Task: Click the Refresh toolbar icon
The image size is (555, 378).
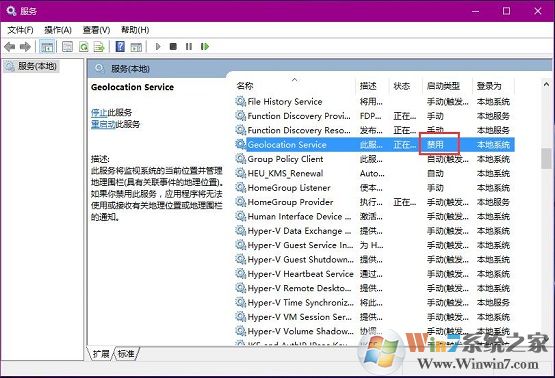Action: (x=84, y=47)
